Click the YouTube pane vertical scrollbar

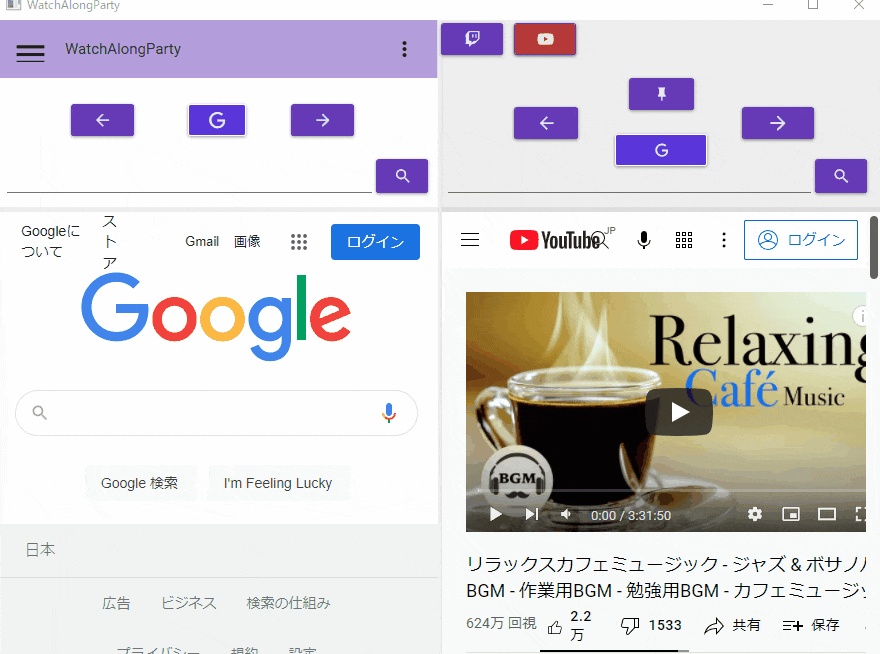[x=874, y=247]
